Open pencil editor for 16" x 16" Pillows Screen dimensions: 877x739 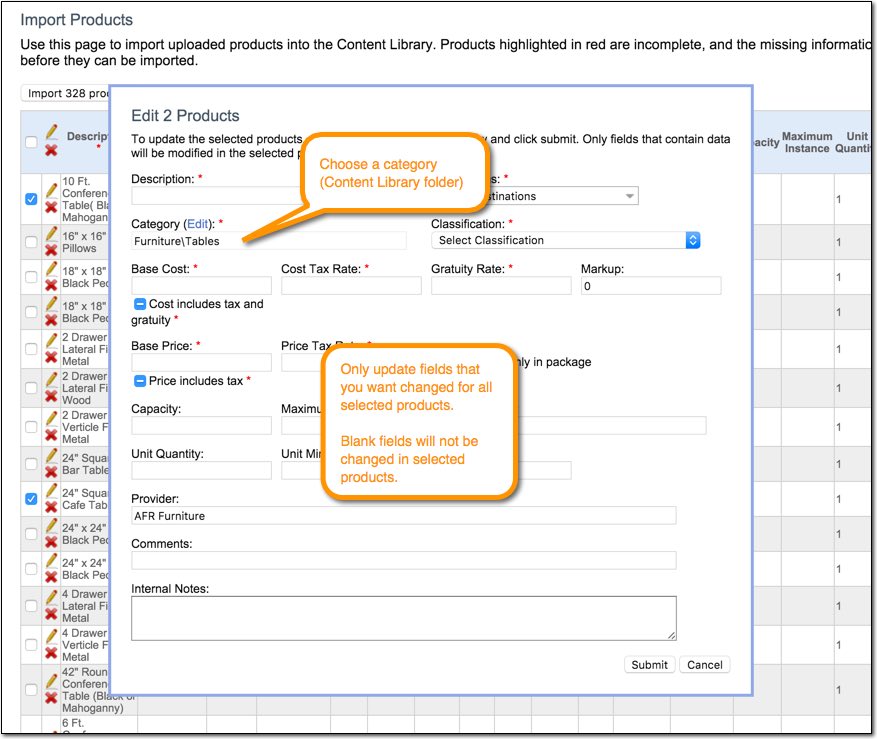(x=51, y=233)
